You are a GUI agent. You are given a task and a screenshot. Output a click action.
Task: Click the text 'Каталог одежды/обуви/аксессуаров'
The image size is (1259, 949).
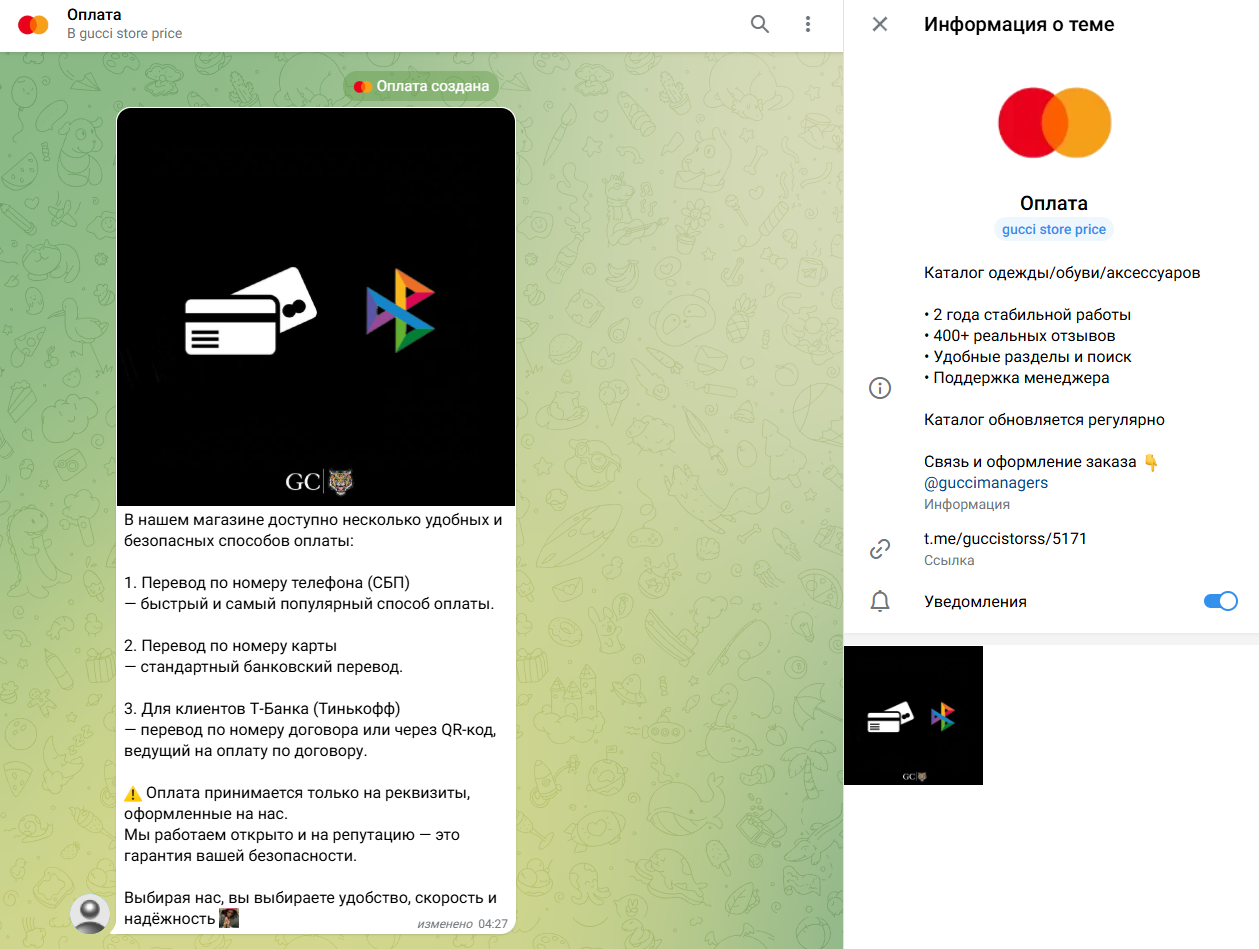point(1062,273)
